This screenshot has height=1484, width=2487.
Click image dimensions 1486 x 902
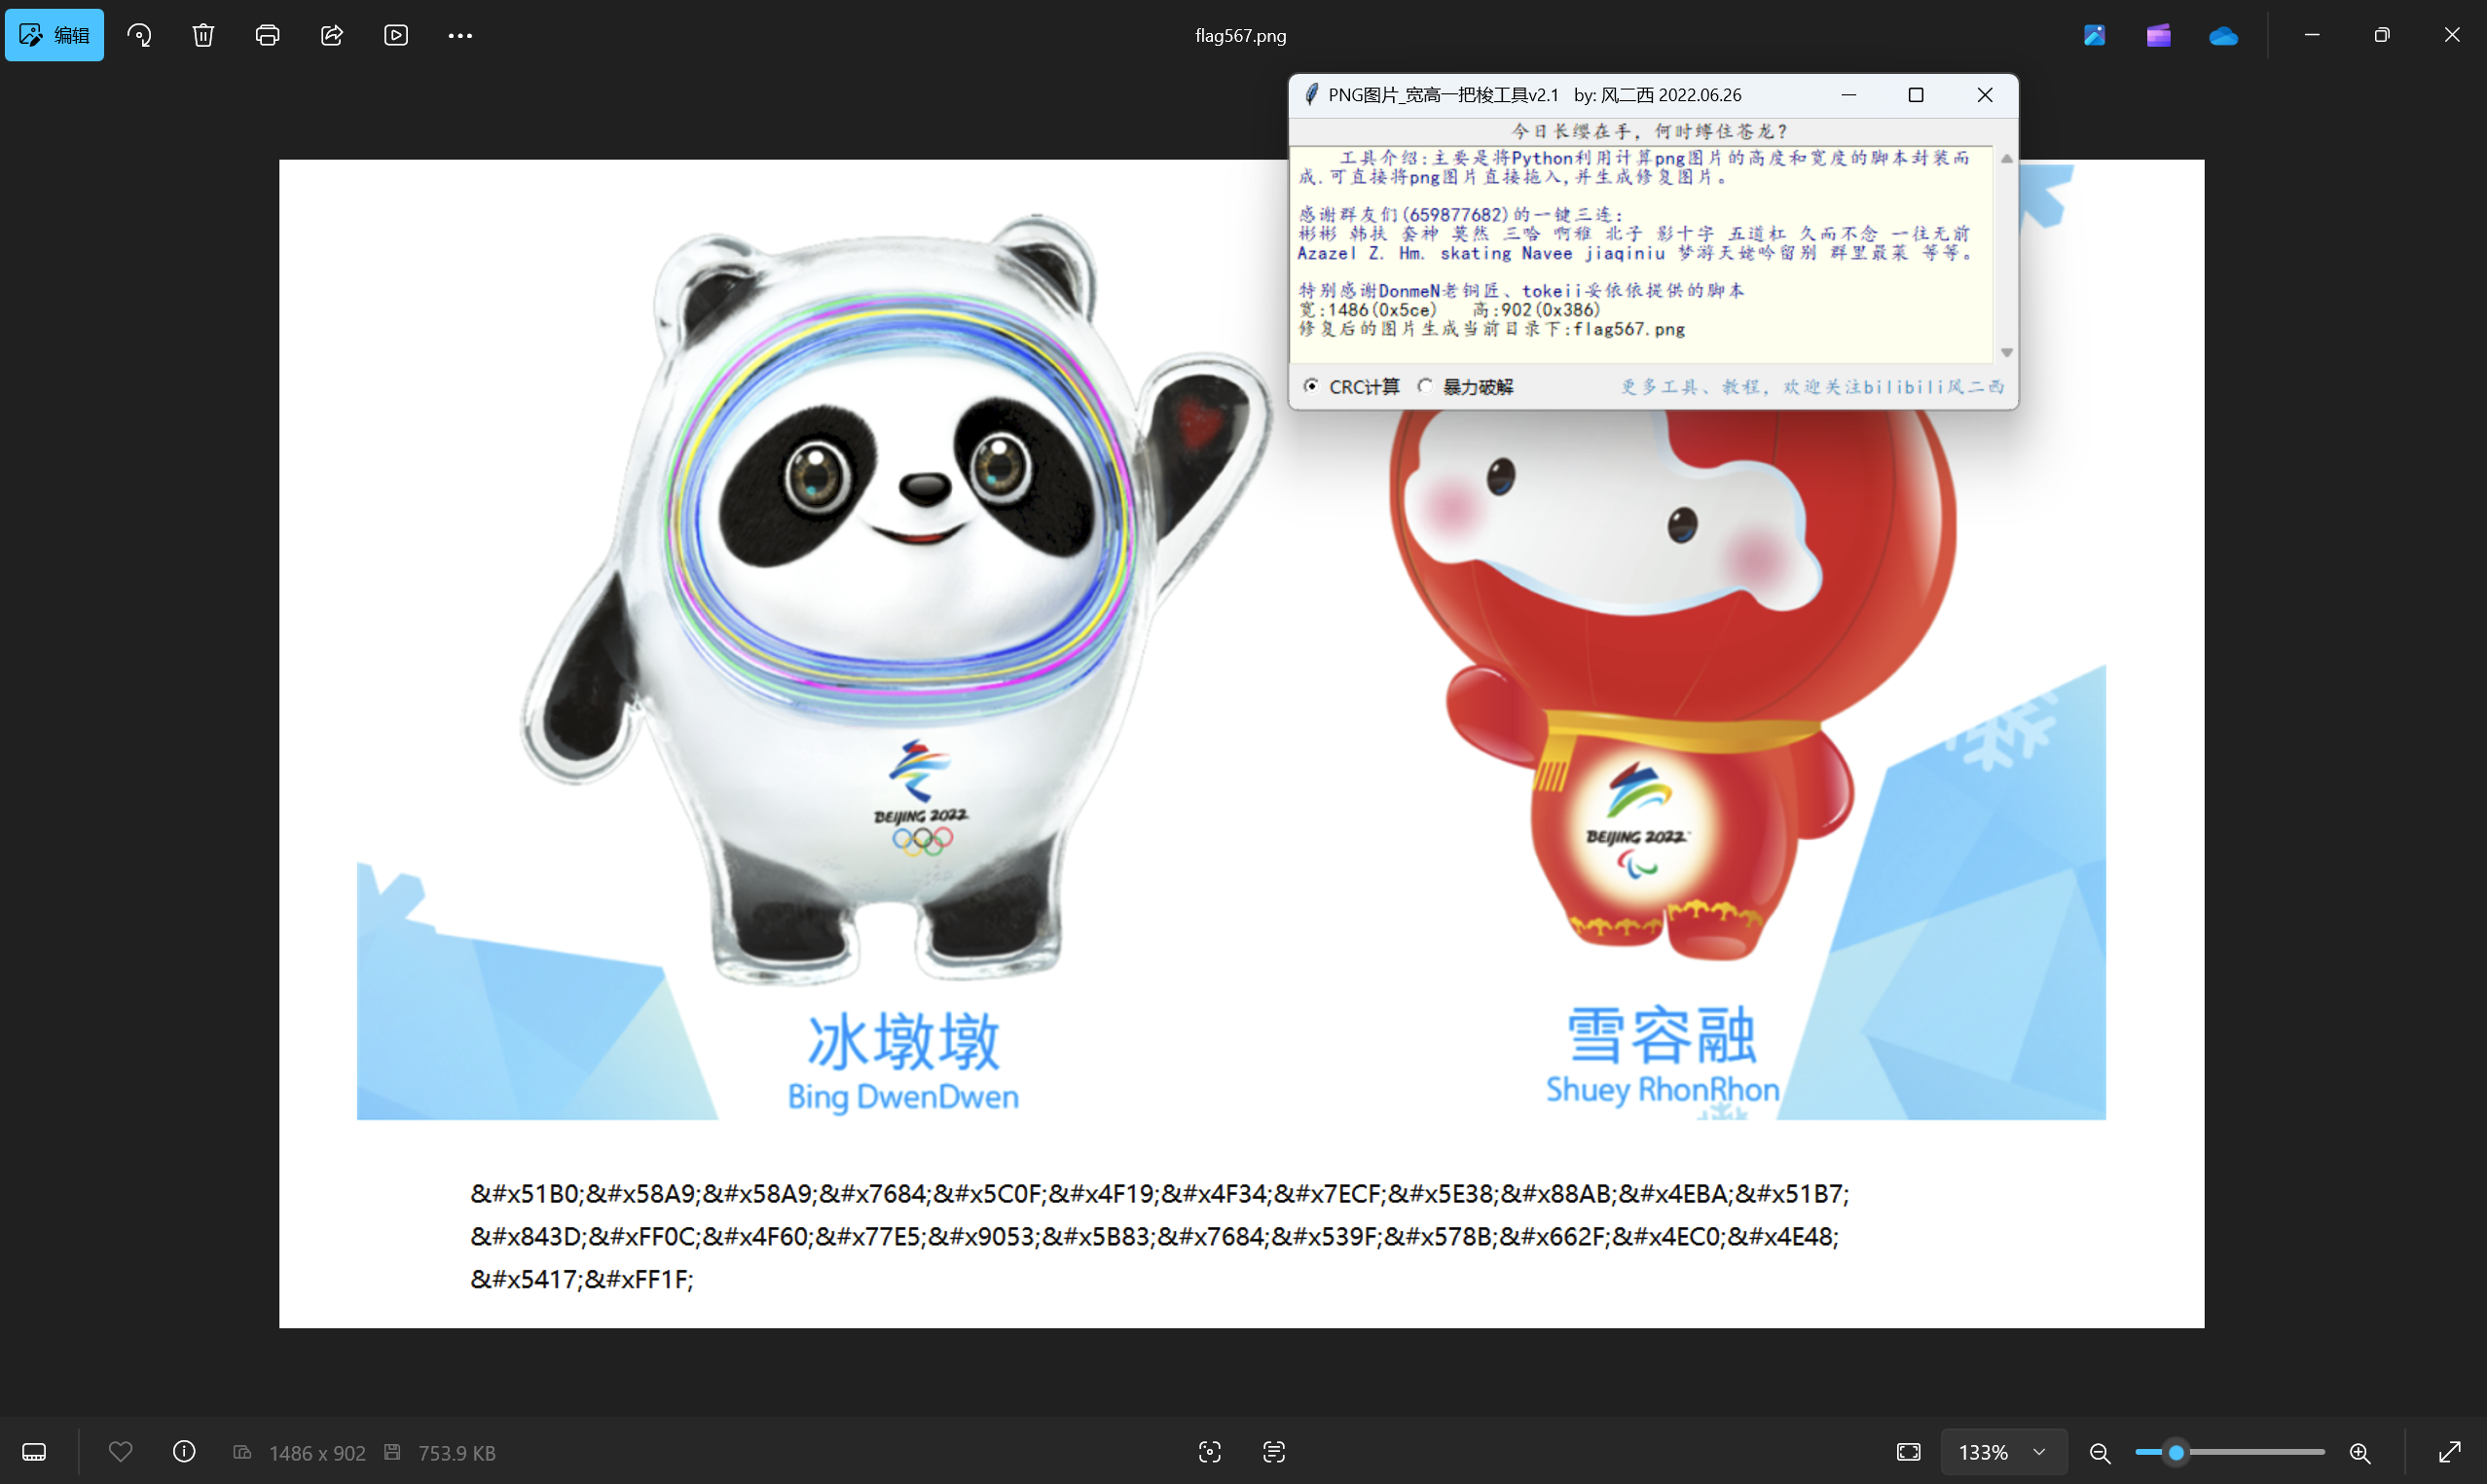tap(317, 1453)
